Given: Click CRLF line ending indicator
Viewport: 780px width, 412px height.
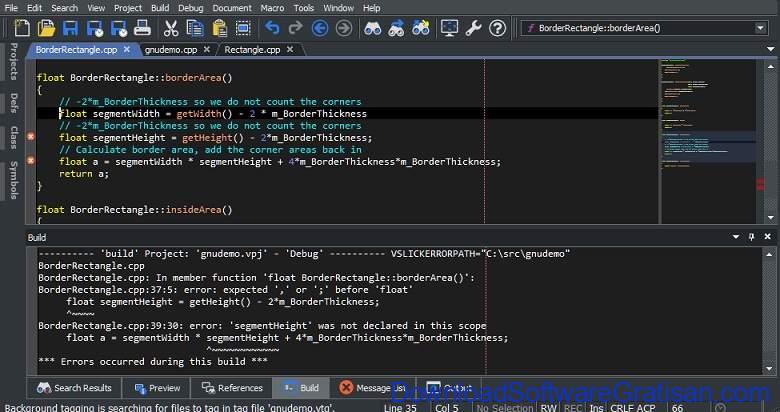Looking at the screenshot, I should [623, 408].
